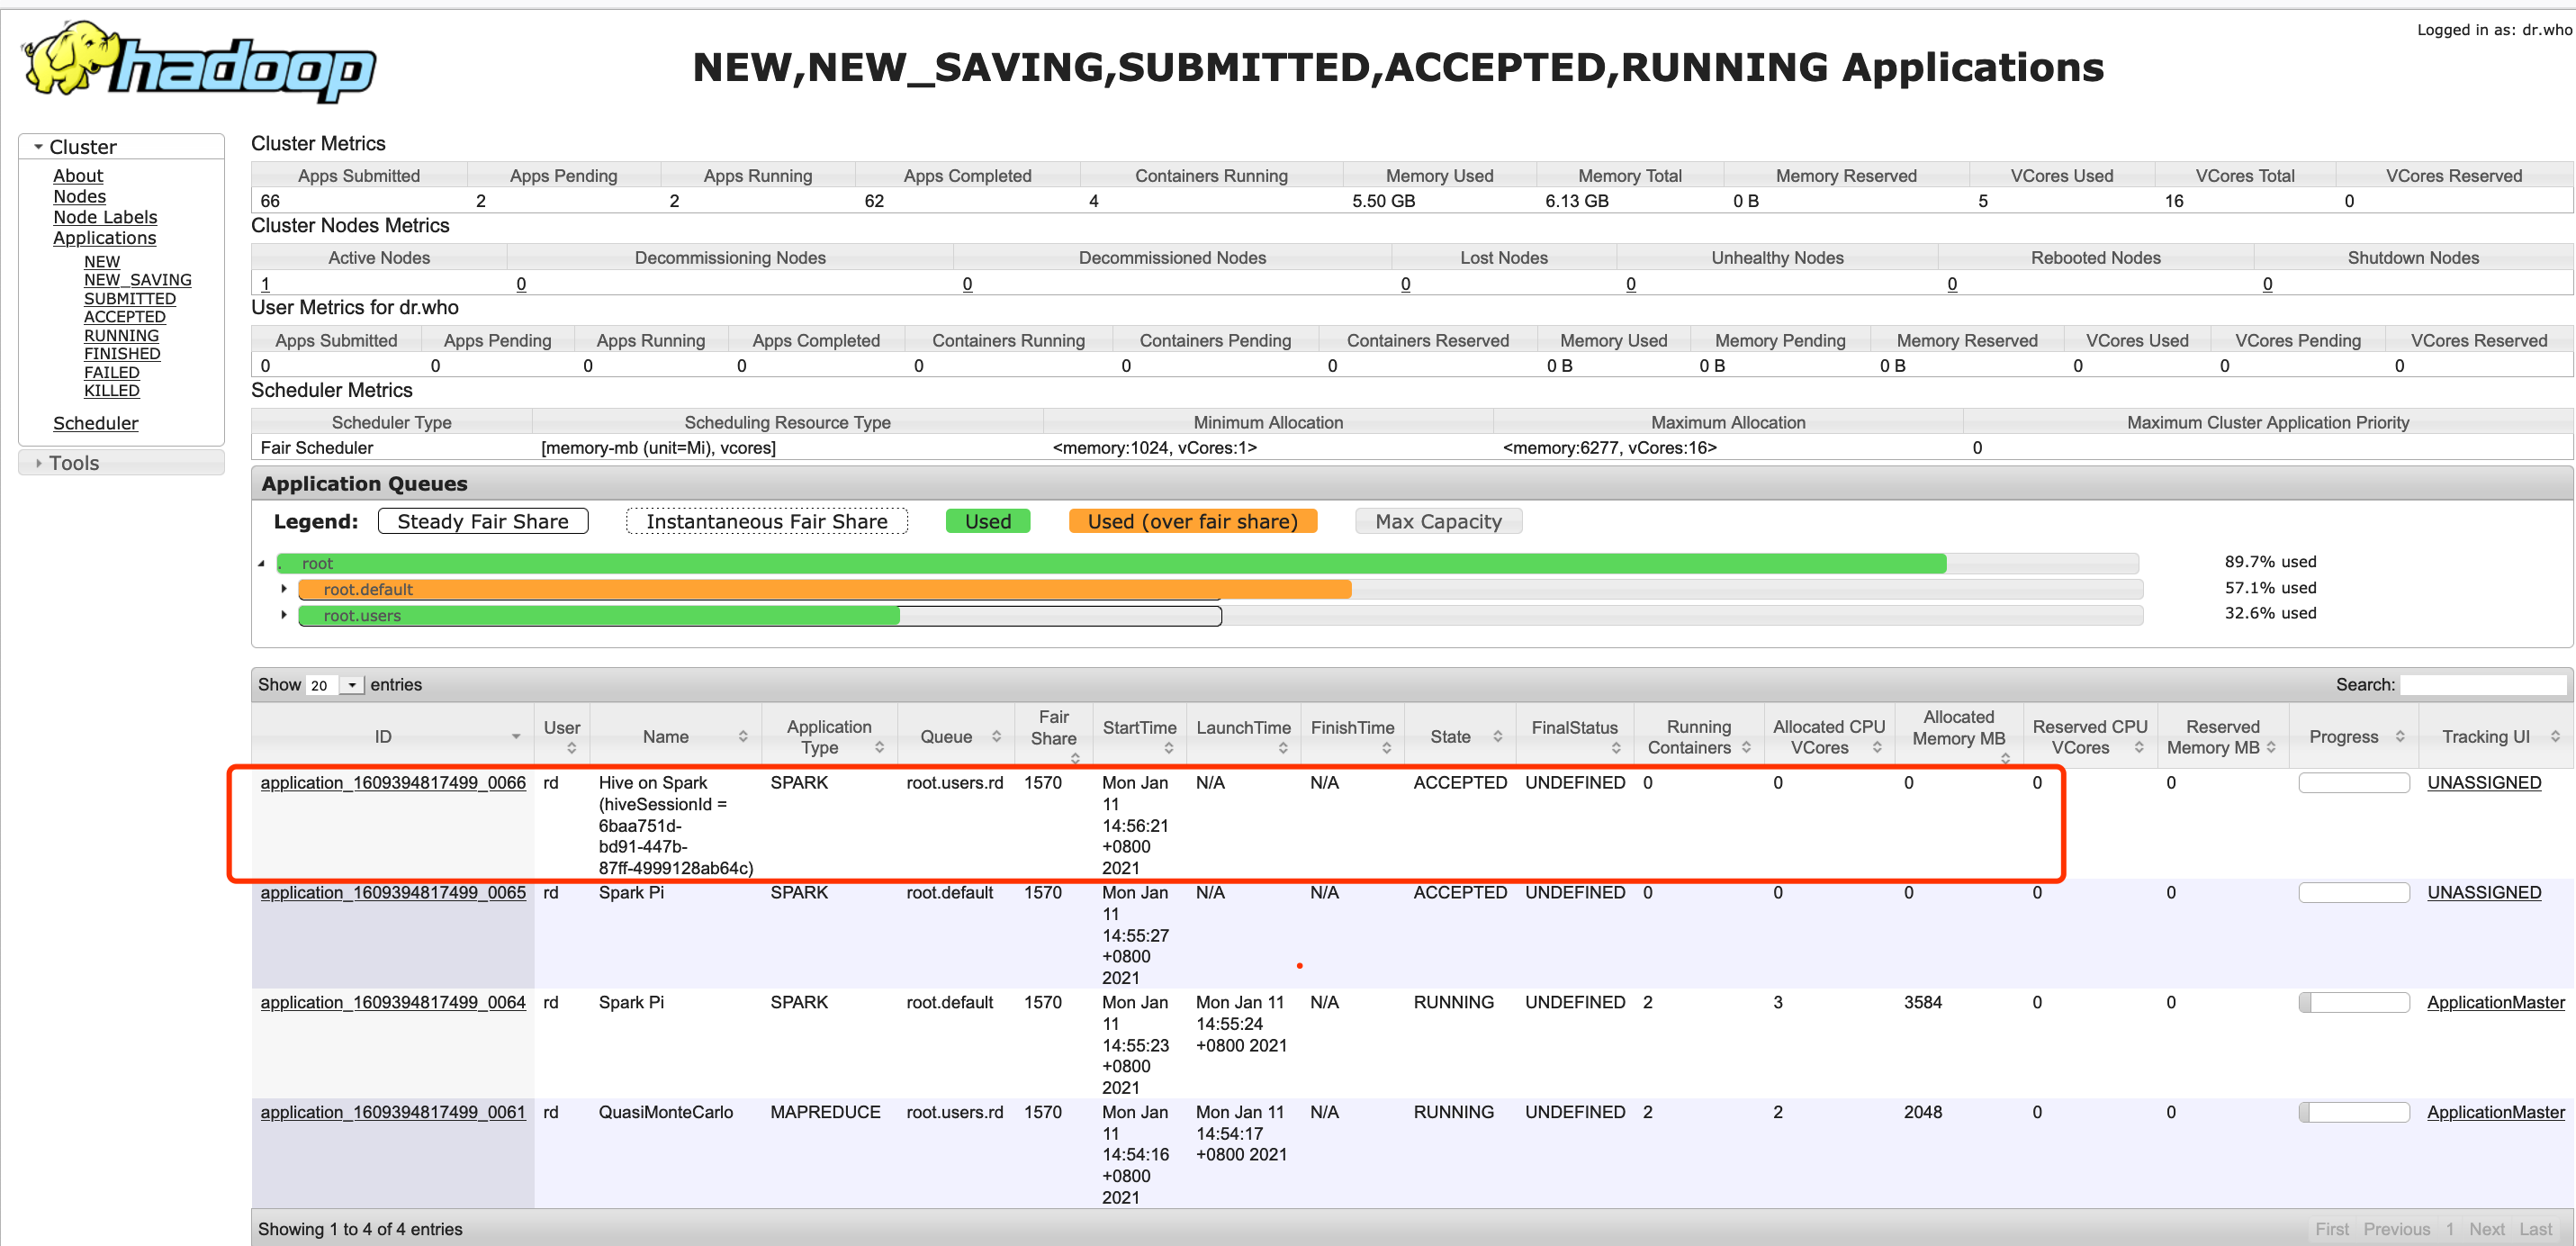This screenshot has width=2576, height=1246.
Task: Open the Node Labels page
Action: pos(105,217)
